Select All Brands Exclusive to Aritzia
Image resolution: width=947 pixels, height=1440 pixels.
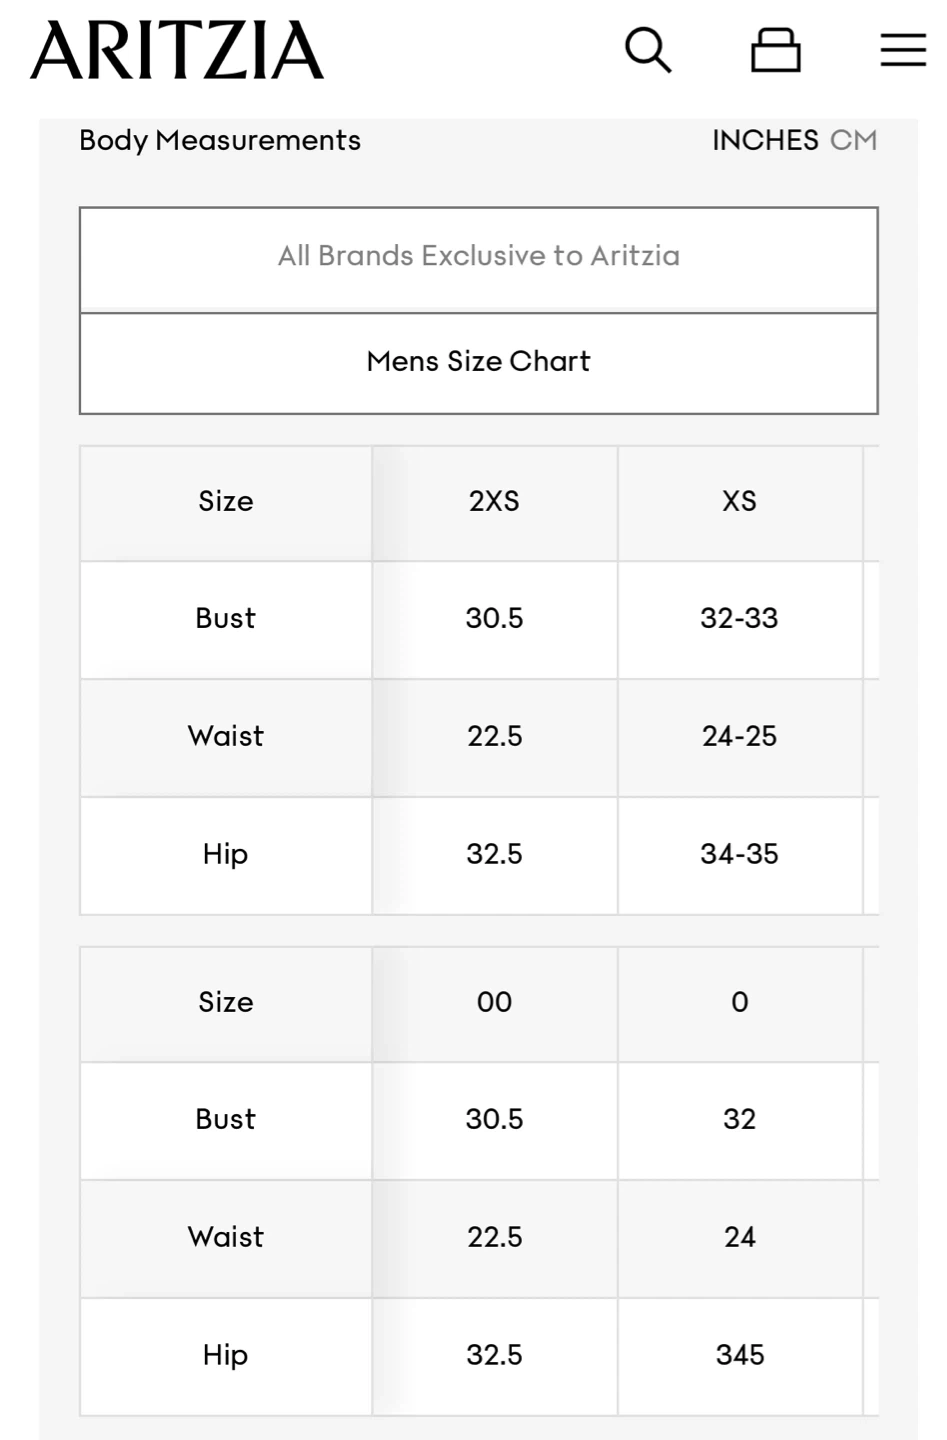click(478, 257)
